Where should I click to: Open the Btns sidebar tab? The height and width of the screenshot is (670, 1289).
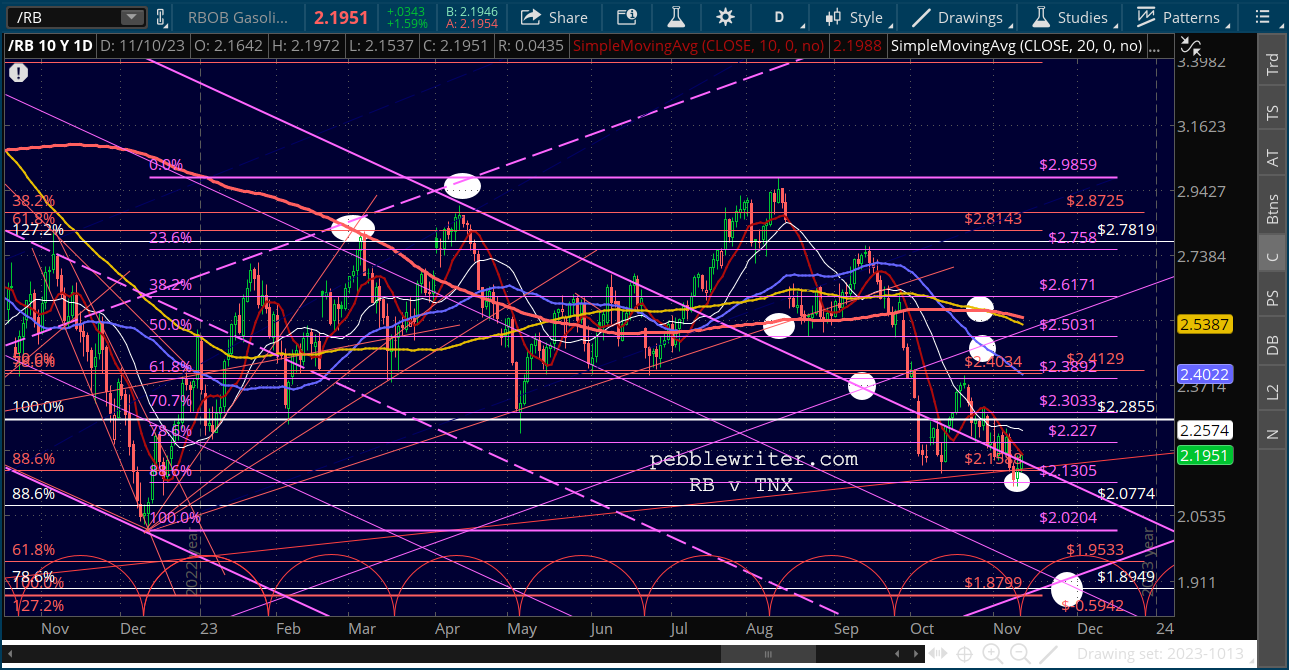(1273, 208)
